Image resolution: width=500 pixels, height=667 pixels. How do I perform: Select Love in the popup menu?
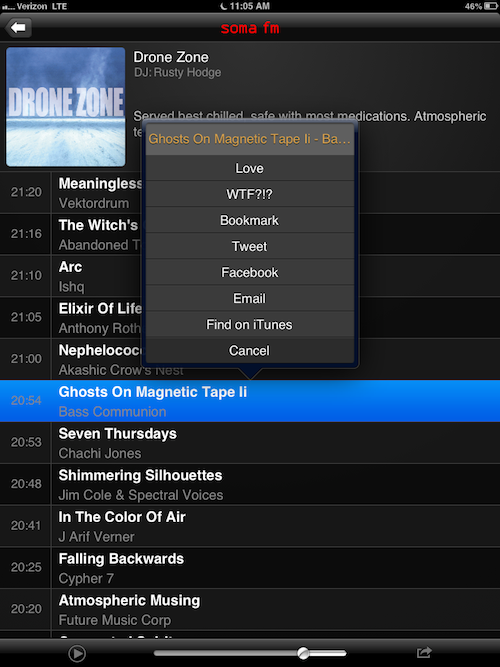[250, 168]
